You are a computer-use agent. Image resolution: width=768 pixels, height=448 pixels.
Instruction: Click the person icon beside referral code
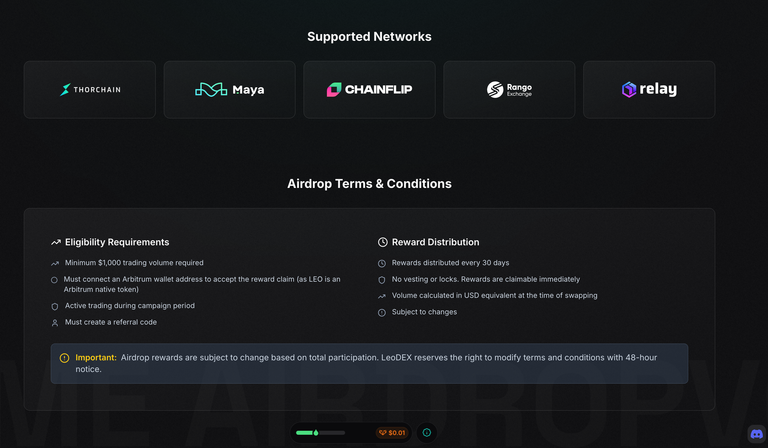55,323
